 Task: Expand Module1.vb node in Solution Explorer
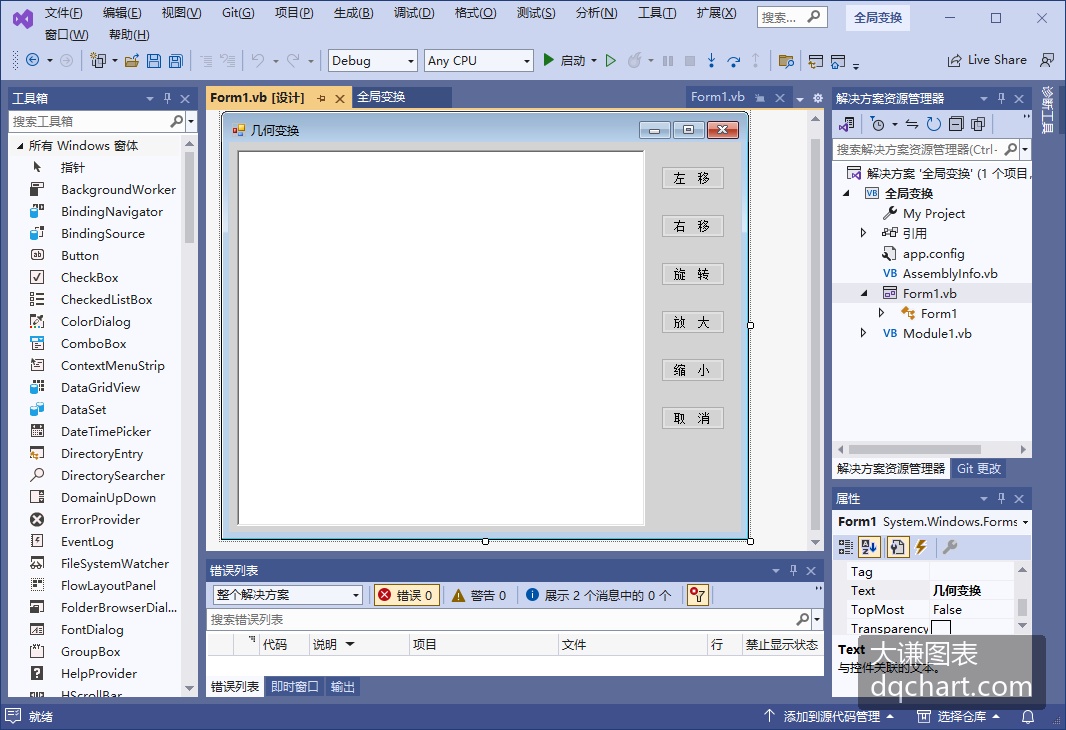pyautogui.click(x=863, y=333)
